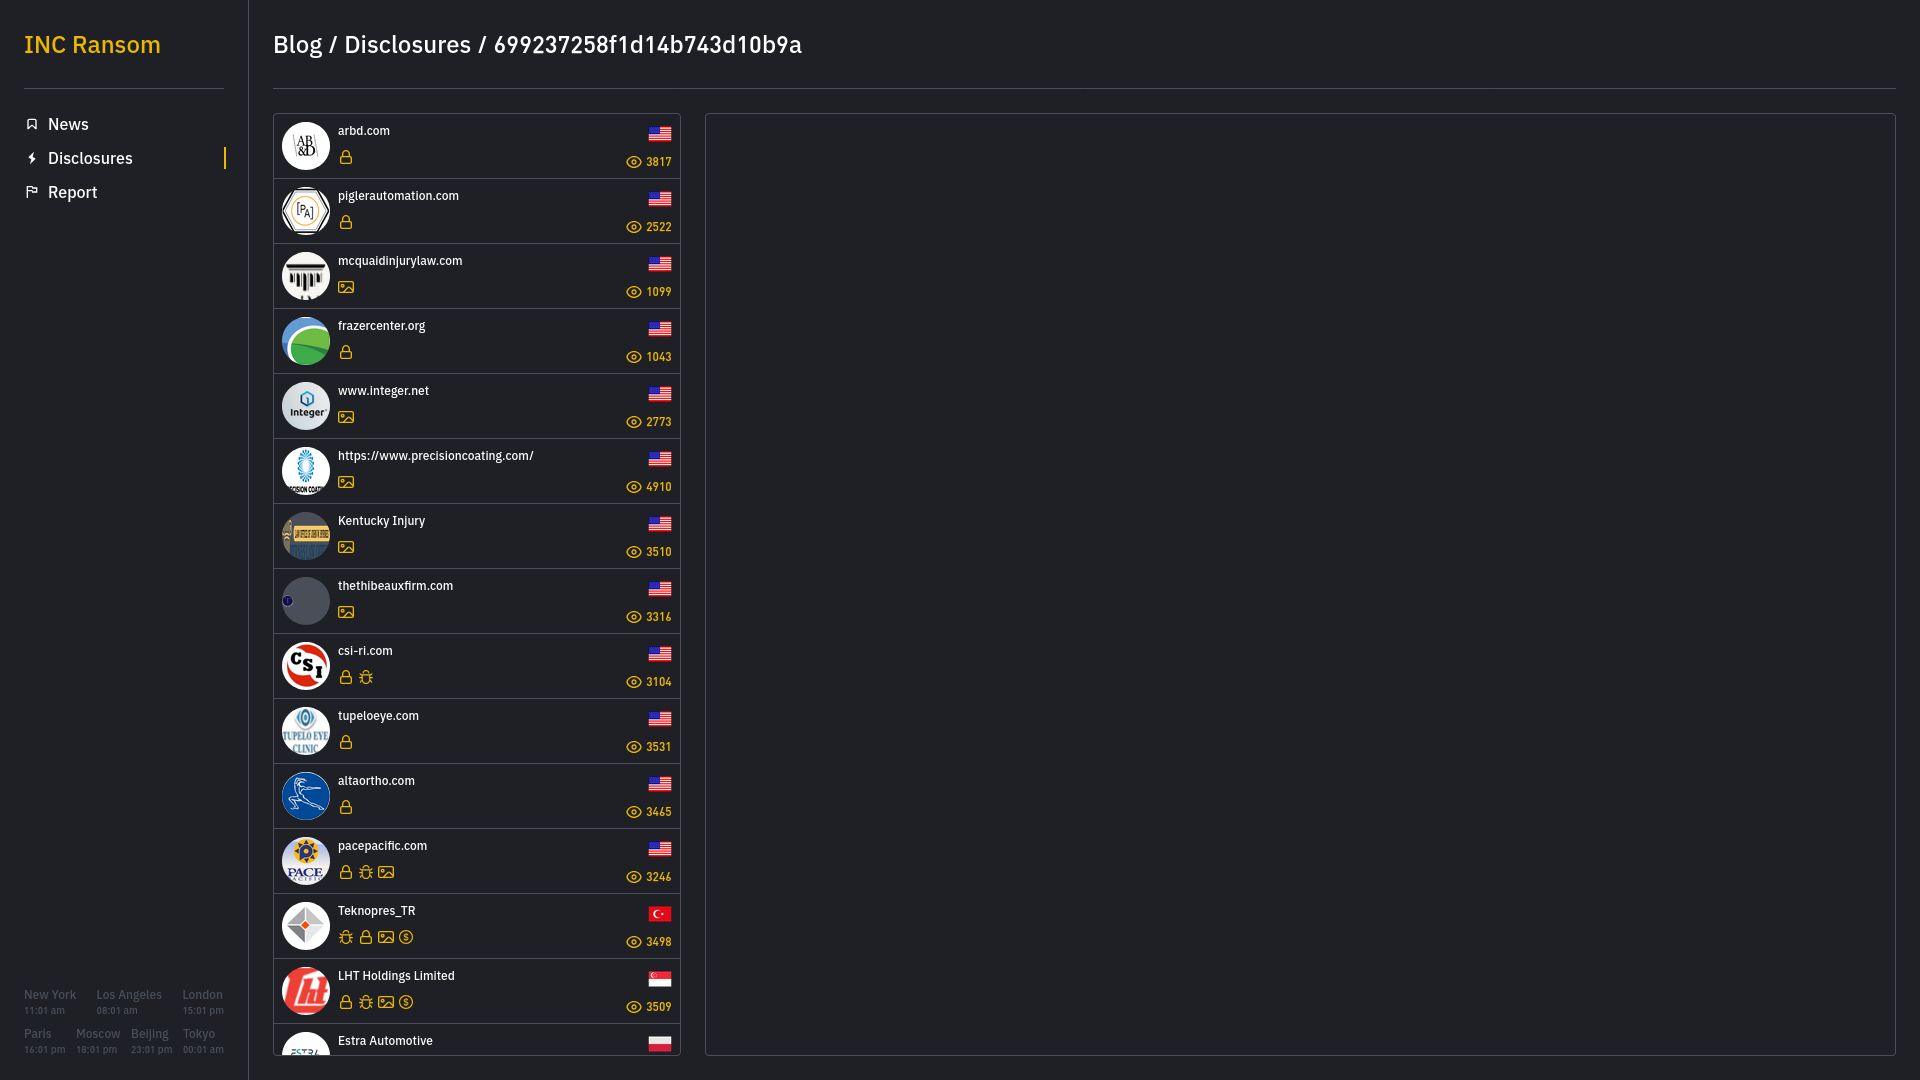Select Report in the sidebar menu
This screenshot has width=1920, height=1080.
click(x=72, y=192)
